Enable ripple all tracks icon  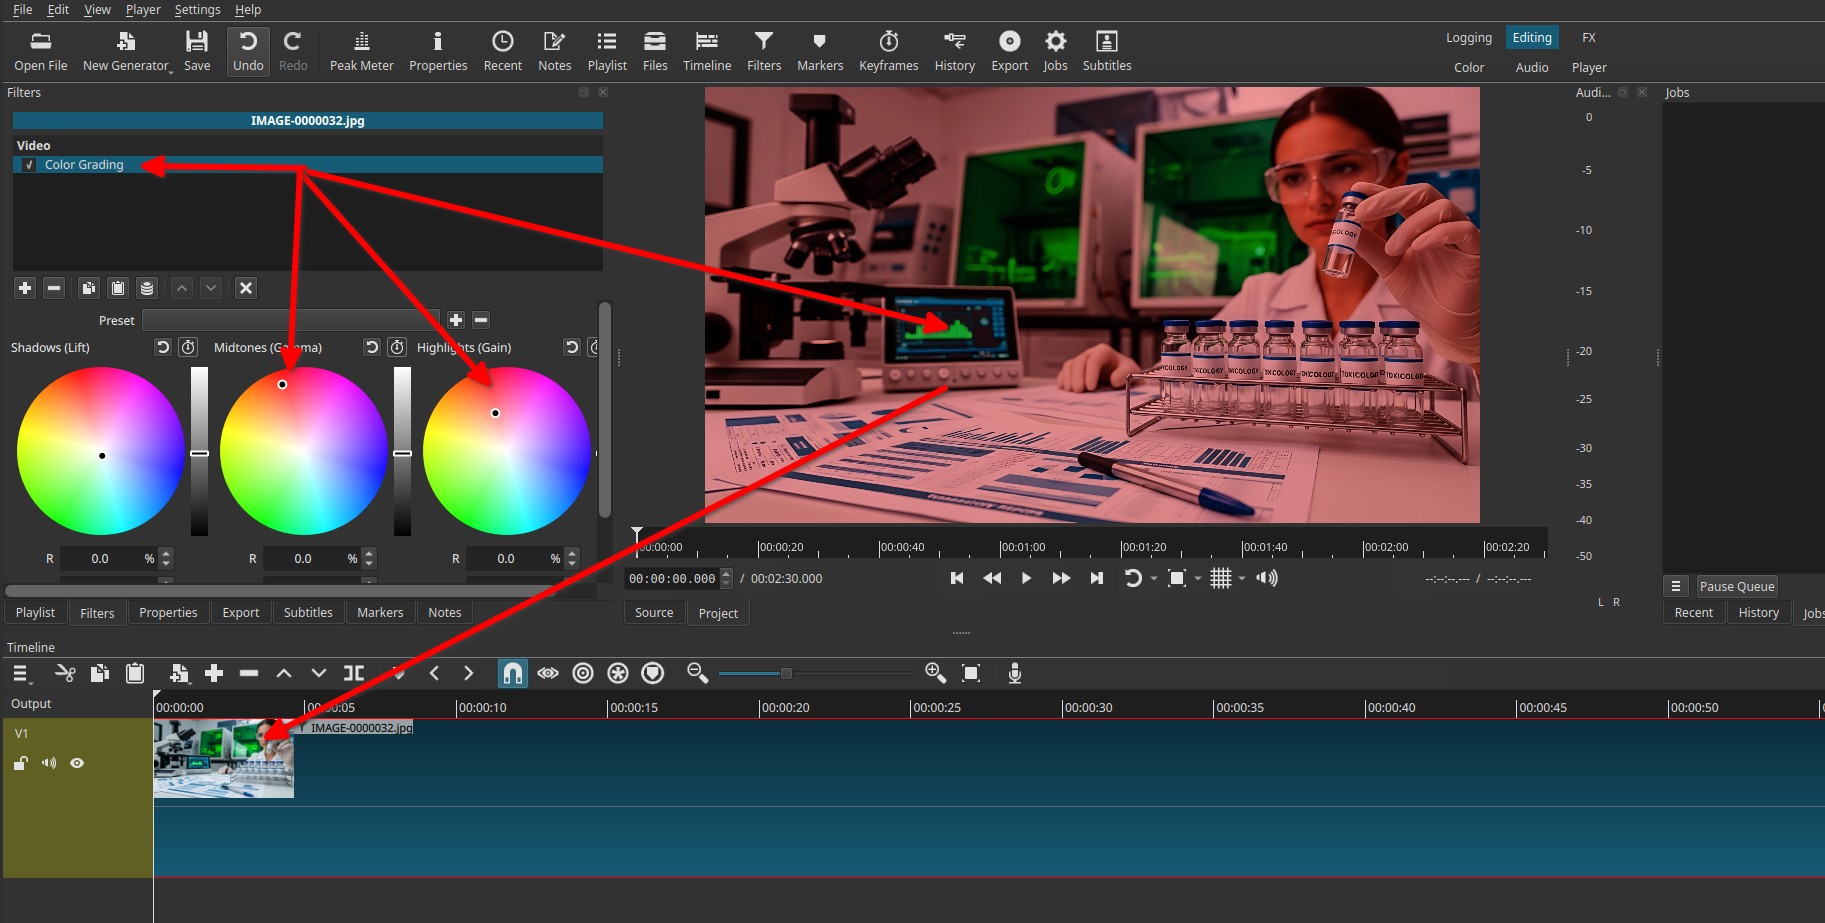pos(618,673)
